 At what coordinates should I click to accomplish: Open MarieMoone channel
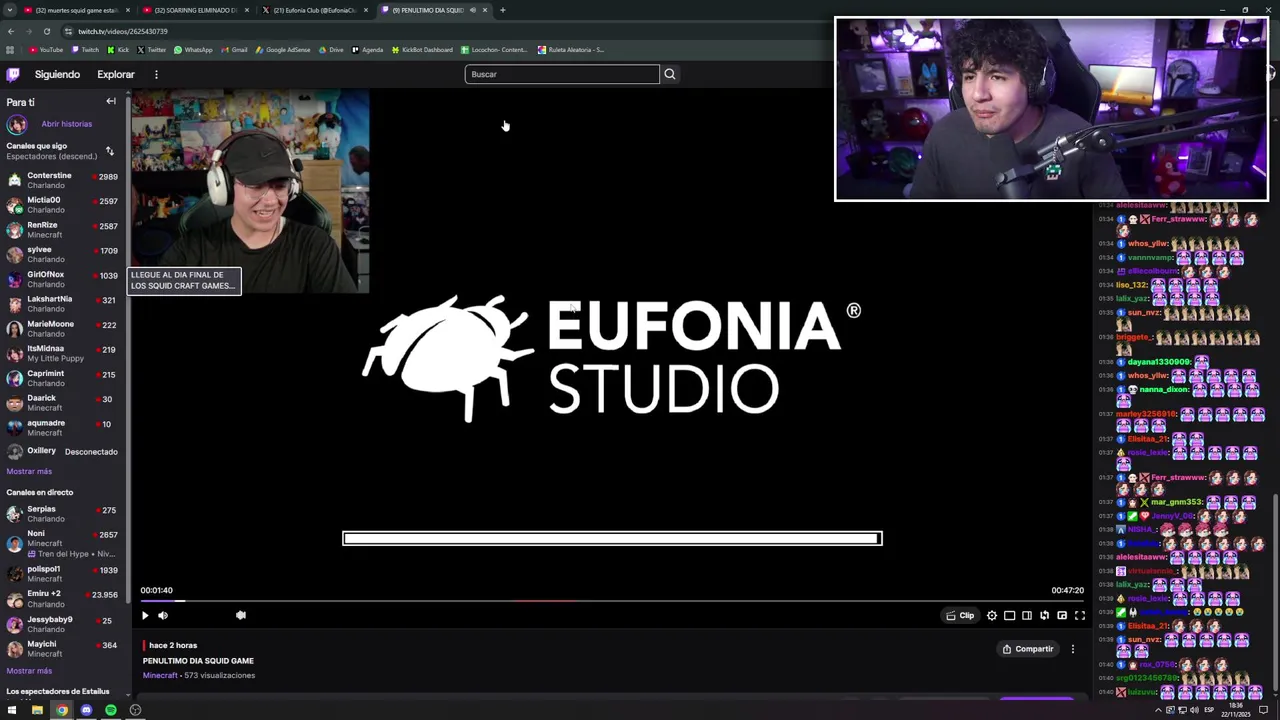(62, 329)
